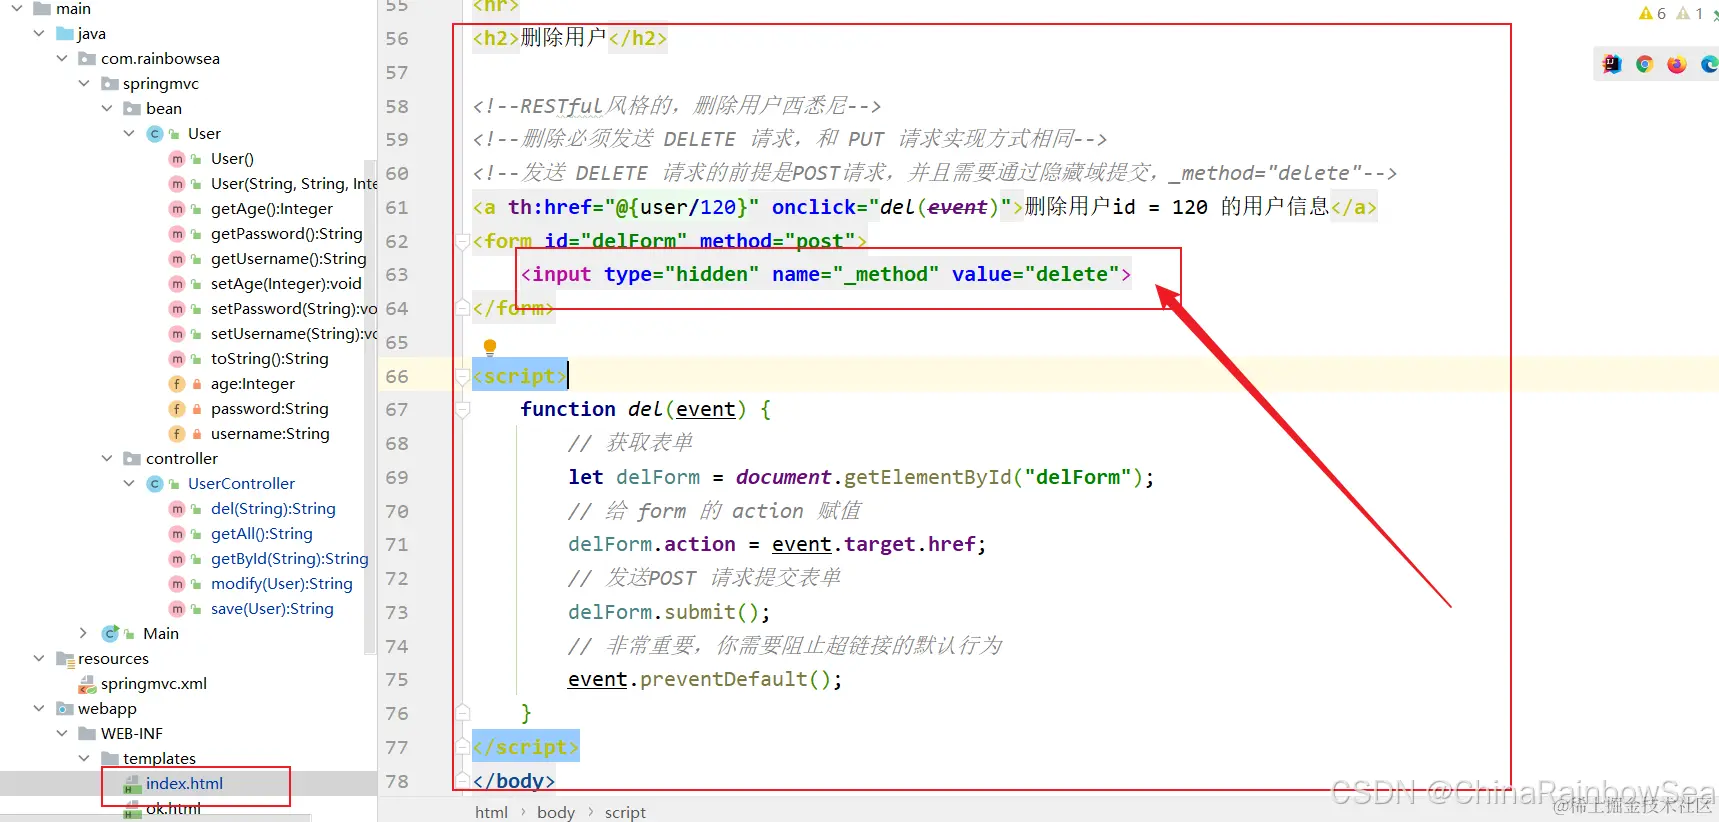Click the warnings indicator showing 6

1652,13
